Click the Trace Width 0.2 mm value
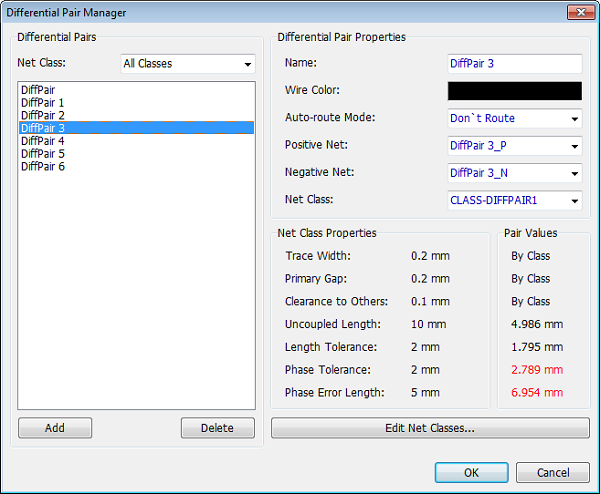Viewport: 600px width, 494px height. tap(430, 256)
